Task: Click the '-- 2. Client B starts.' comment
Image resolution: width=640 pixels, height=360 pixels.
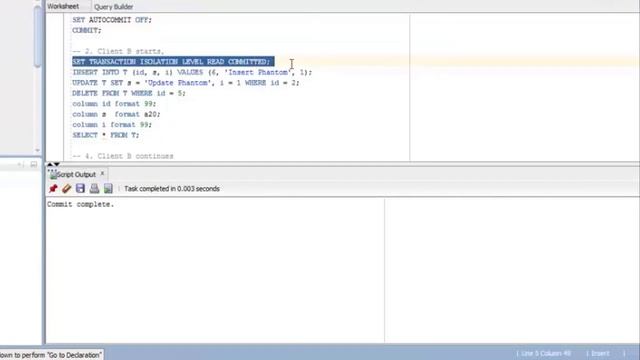Action: point(118,51)
